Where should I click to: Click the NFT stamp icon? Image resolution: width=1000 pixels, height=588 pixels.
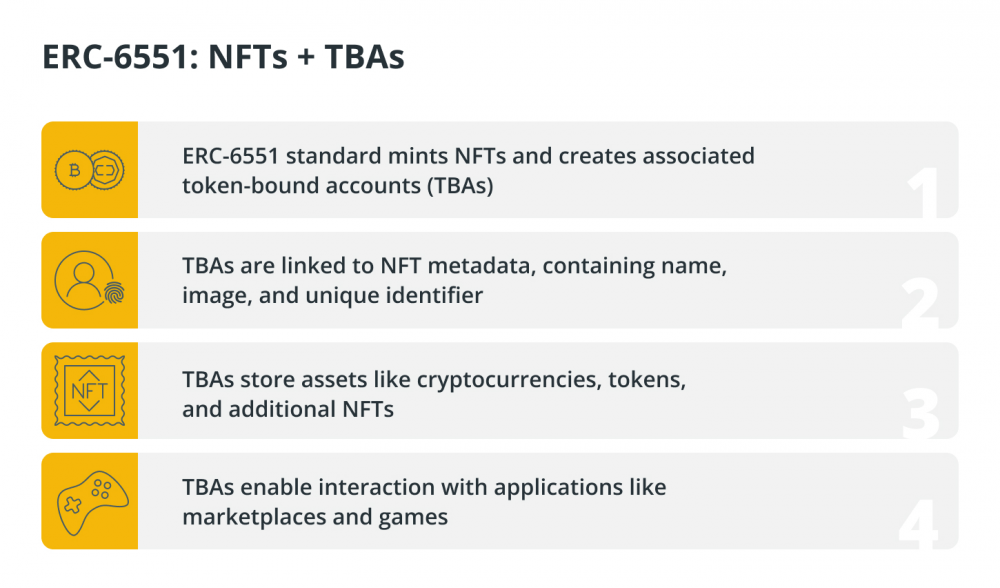coord(90,390)
